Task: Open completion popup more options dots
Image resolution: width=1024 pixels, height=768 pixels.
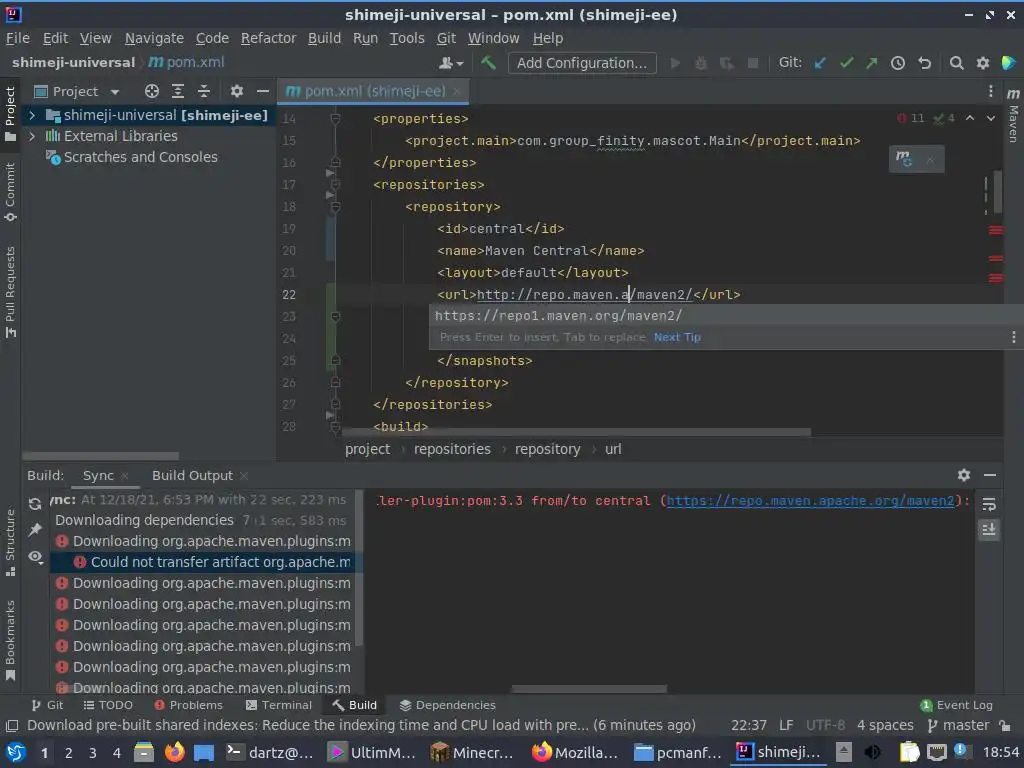Action: click(1013, 337)
